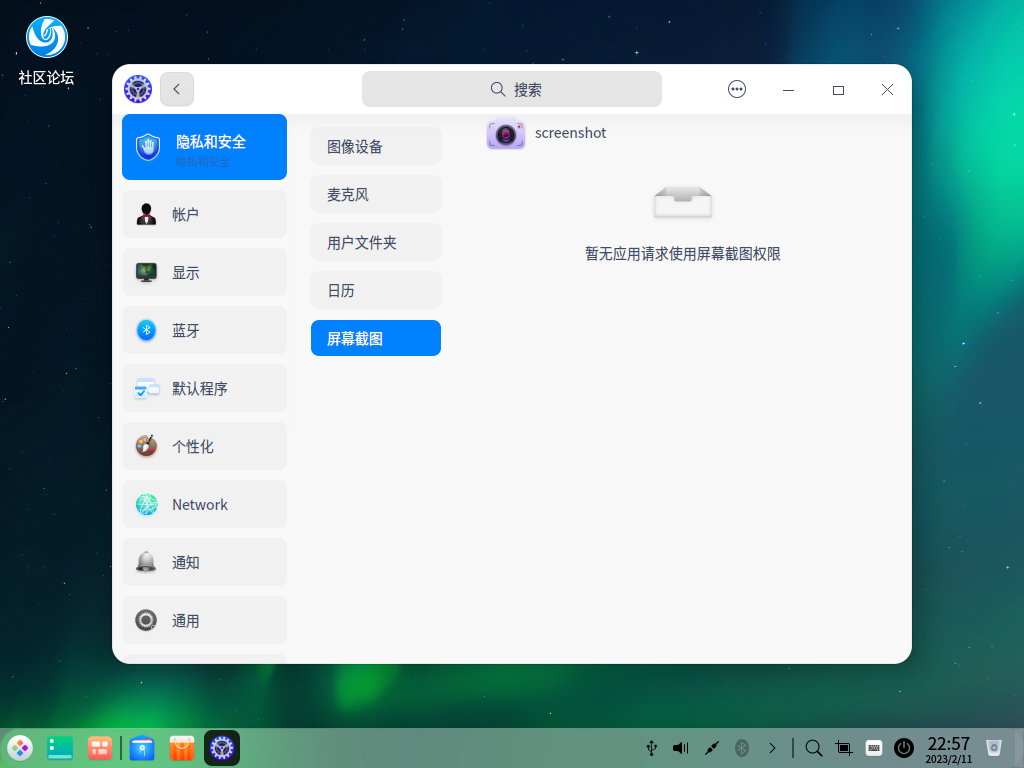Open the power options icon in tray

903,747
